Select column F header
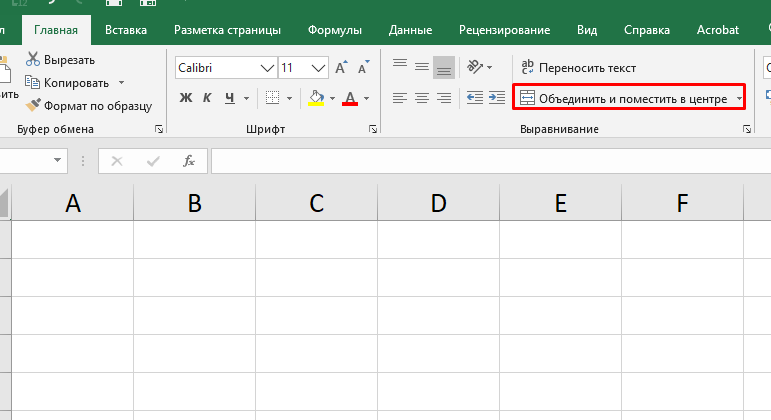 [x=682, y=203]
